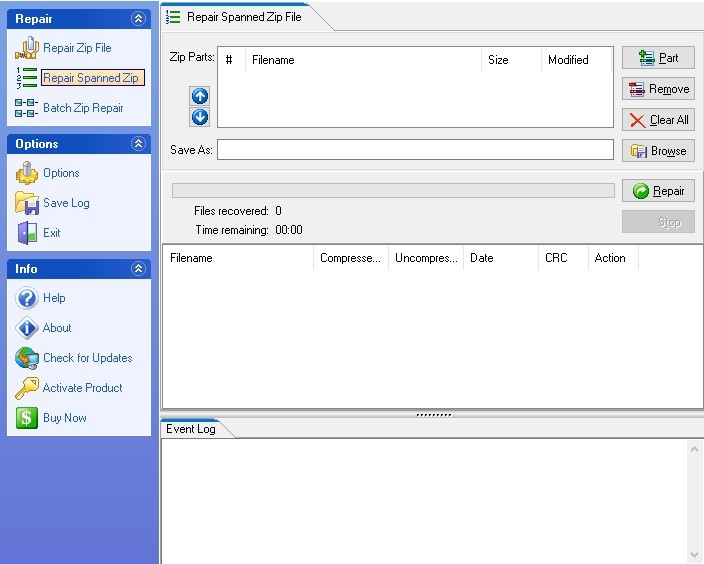Screen dimensions: 704x564
Task: Click Activate Product link
Action: point(82,388)
